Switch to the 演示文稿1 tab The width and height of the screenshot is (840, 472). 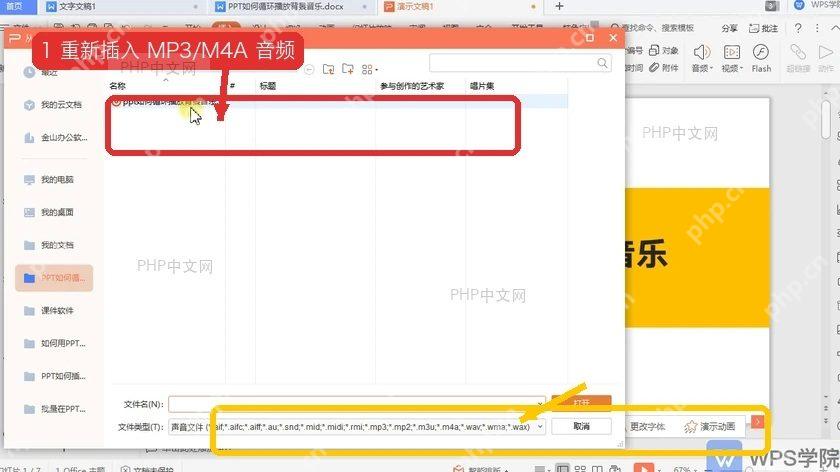(x=461, y=6)
